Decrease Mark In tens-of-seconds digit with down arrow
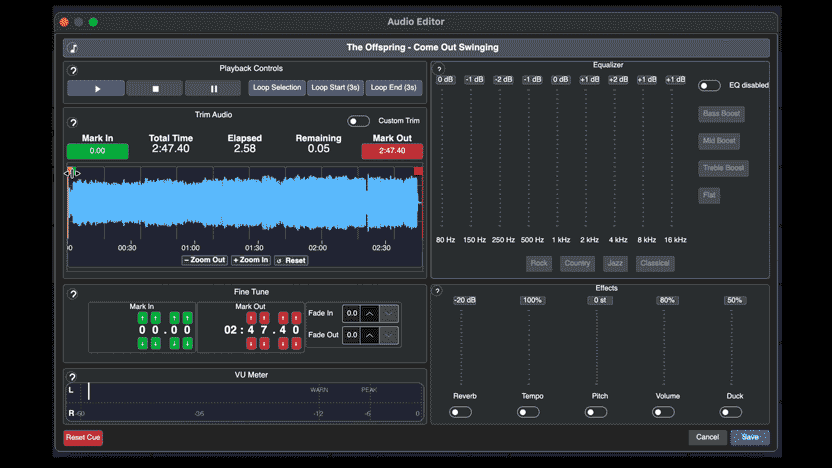 142,343
